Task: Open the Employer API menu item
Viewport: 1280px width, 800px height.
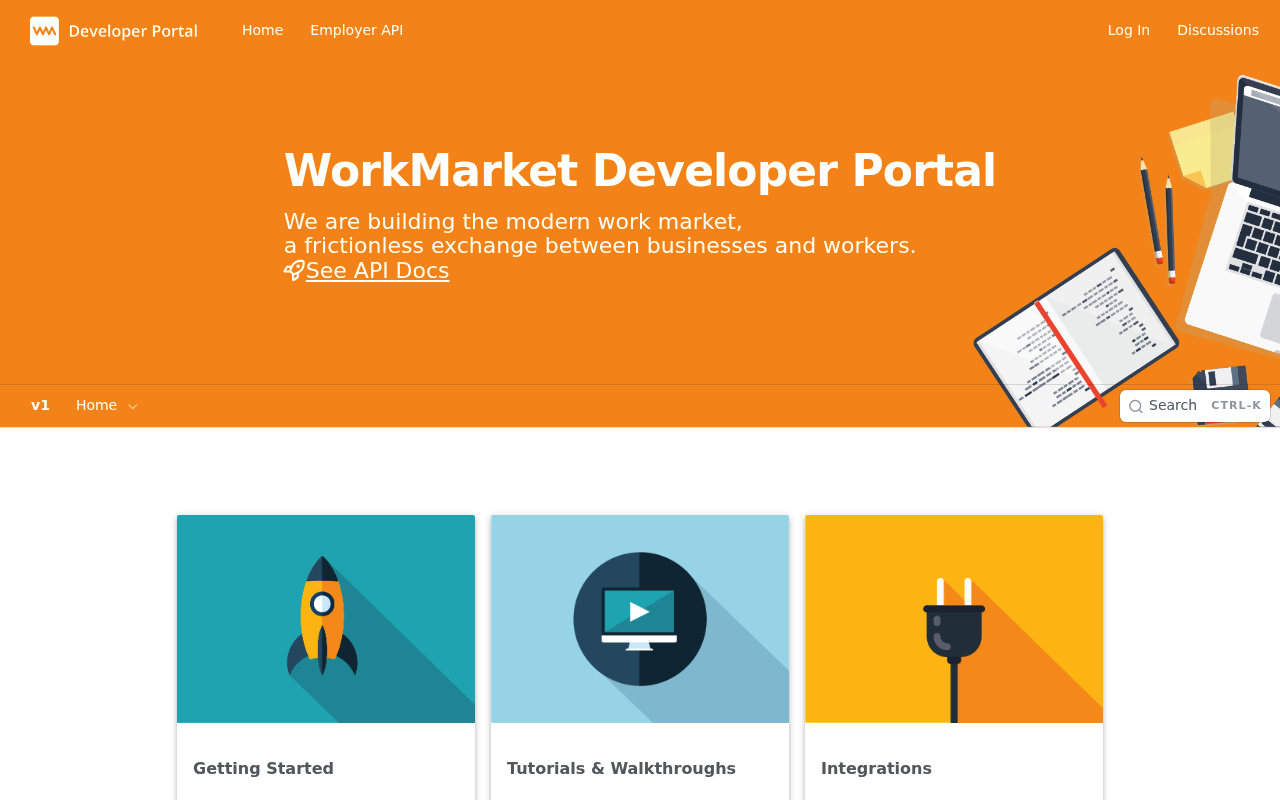Action: [x=356, y=30]
